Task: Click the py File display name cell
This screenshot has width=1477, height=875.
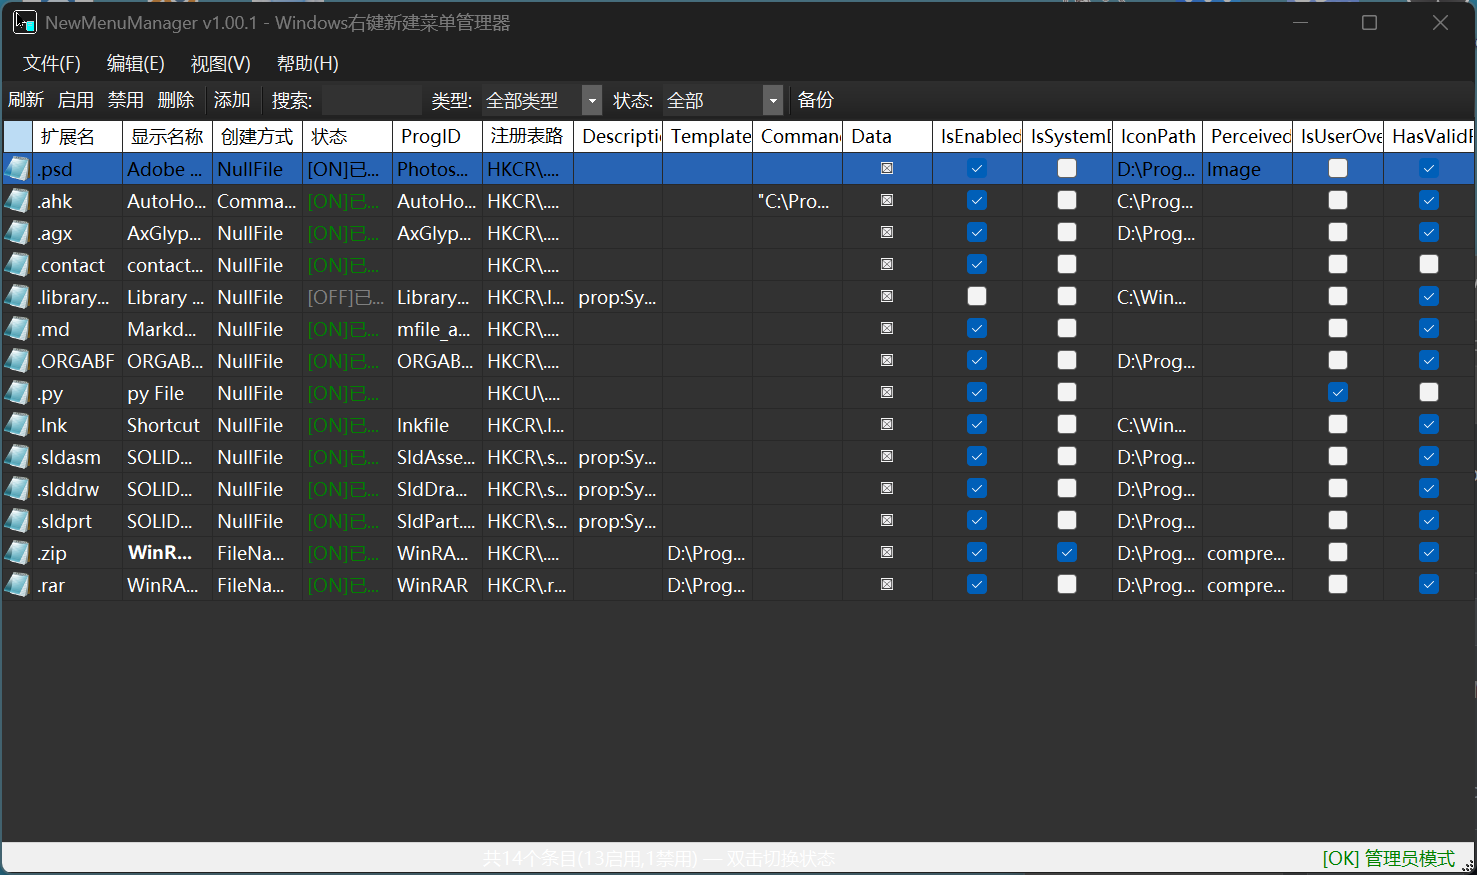Action: pyautogui.click(x=167, y=393)
